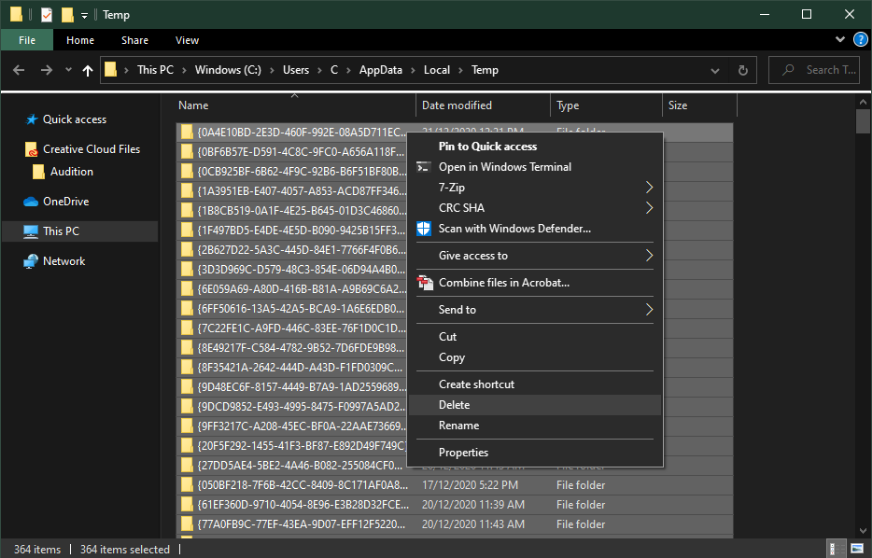This screenshot has height=558, width=872.
Task: Click Properties icon in quick access toolbar
Action: (46, 15)
